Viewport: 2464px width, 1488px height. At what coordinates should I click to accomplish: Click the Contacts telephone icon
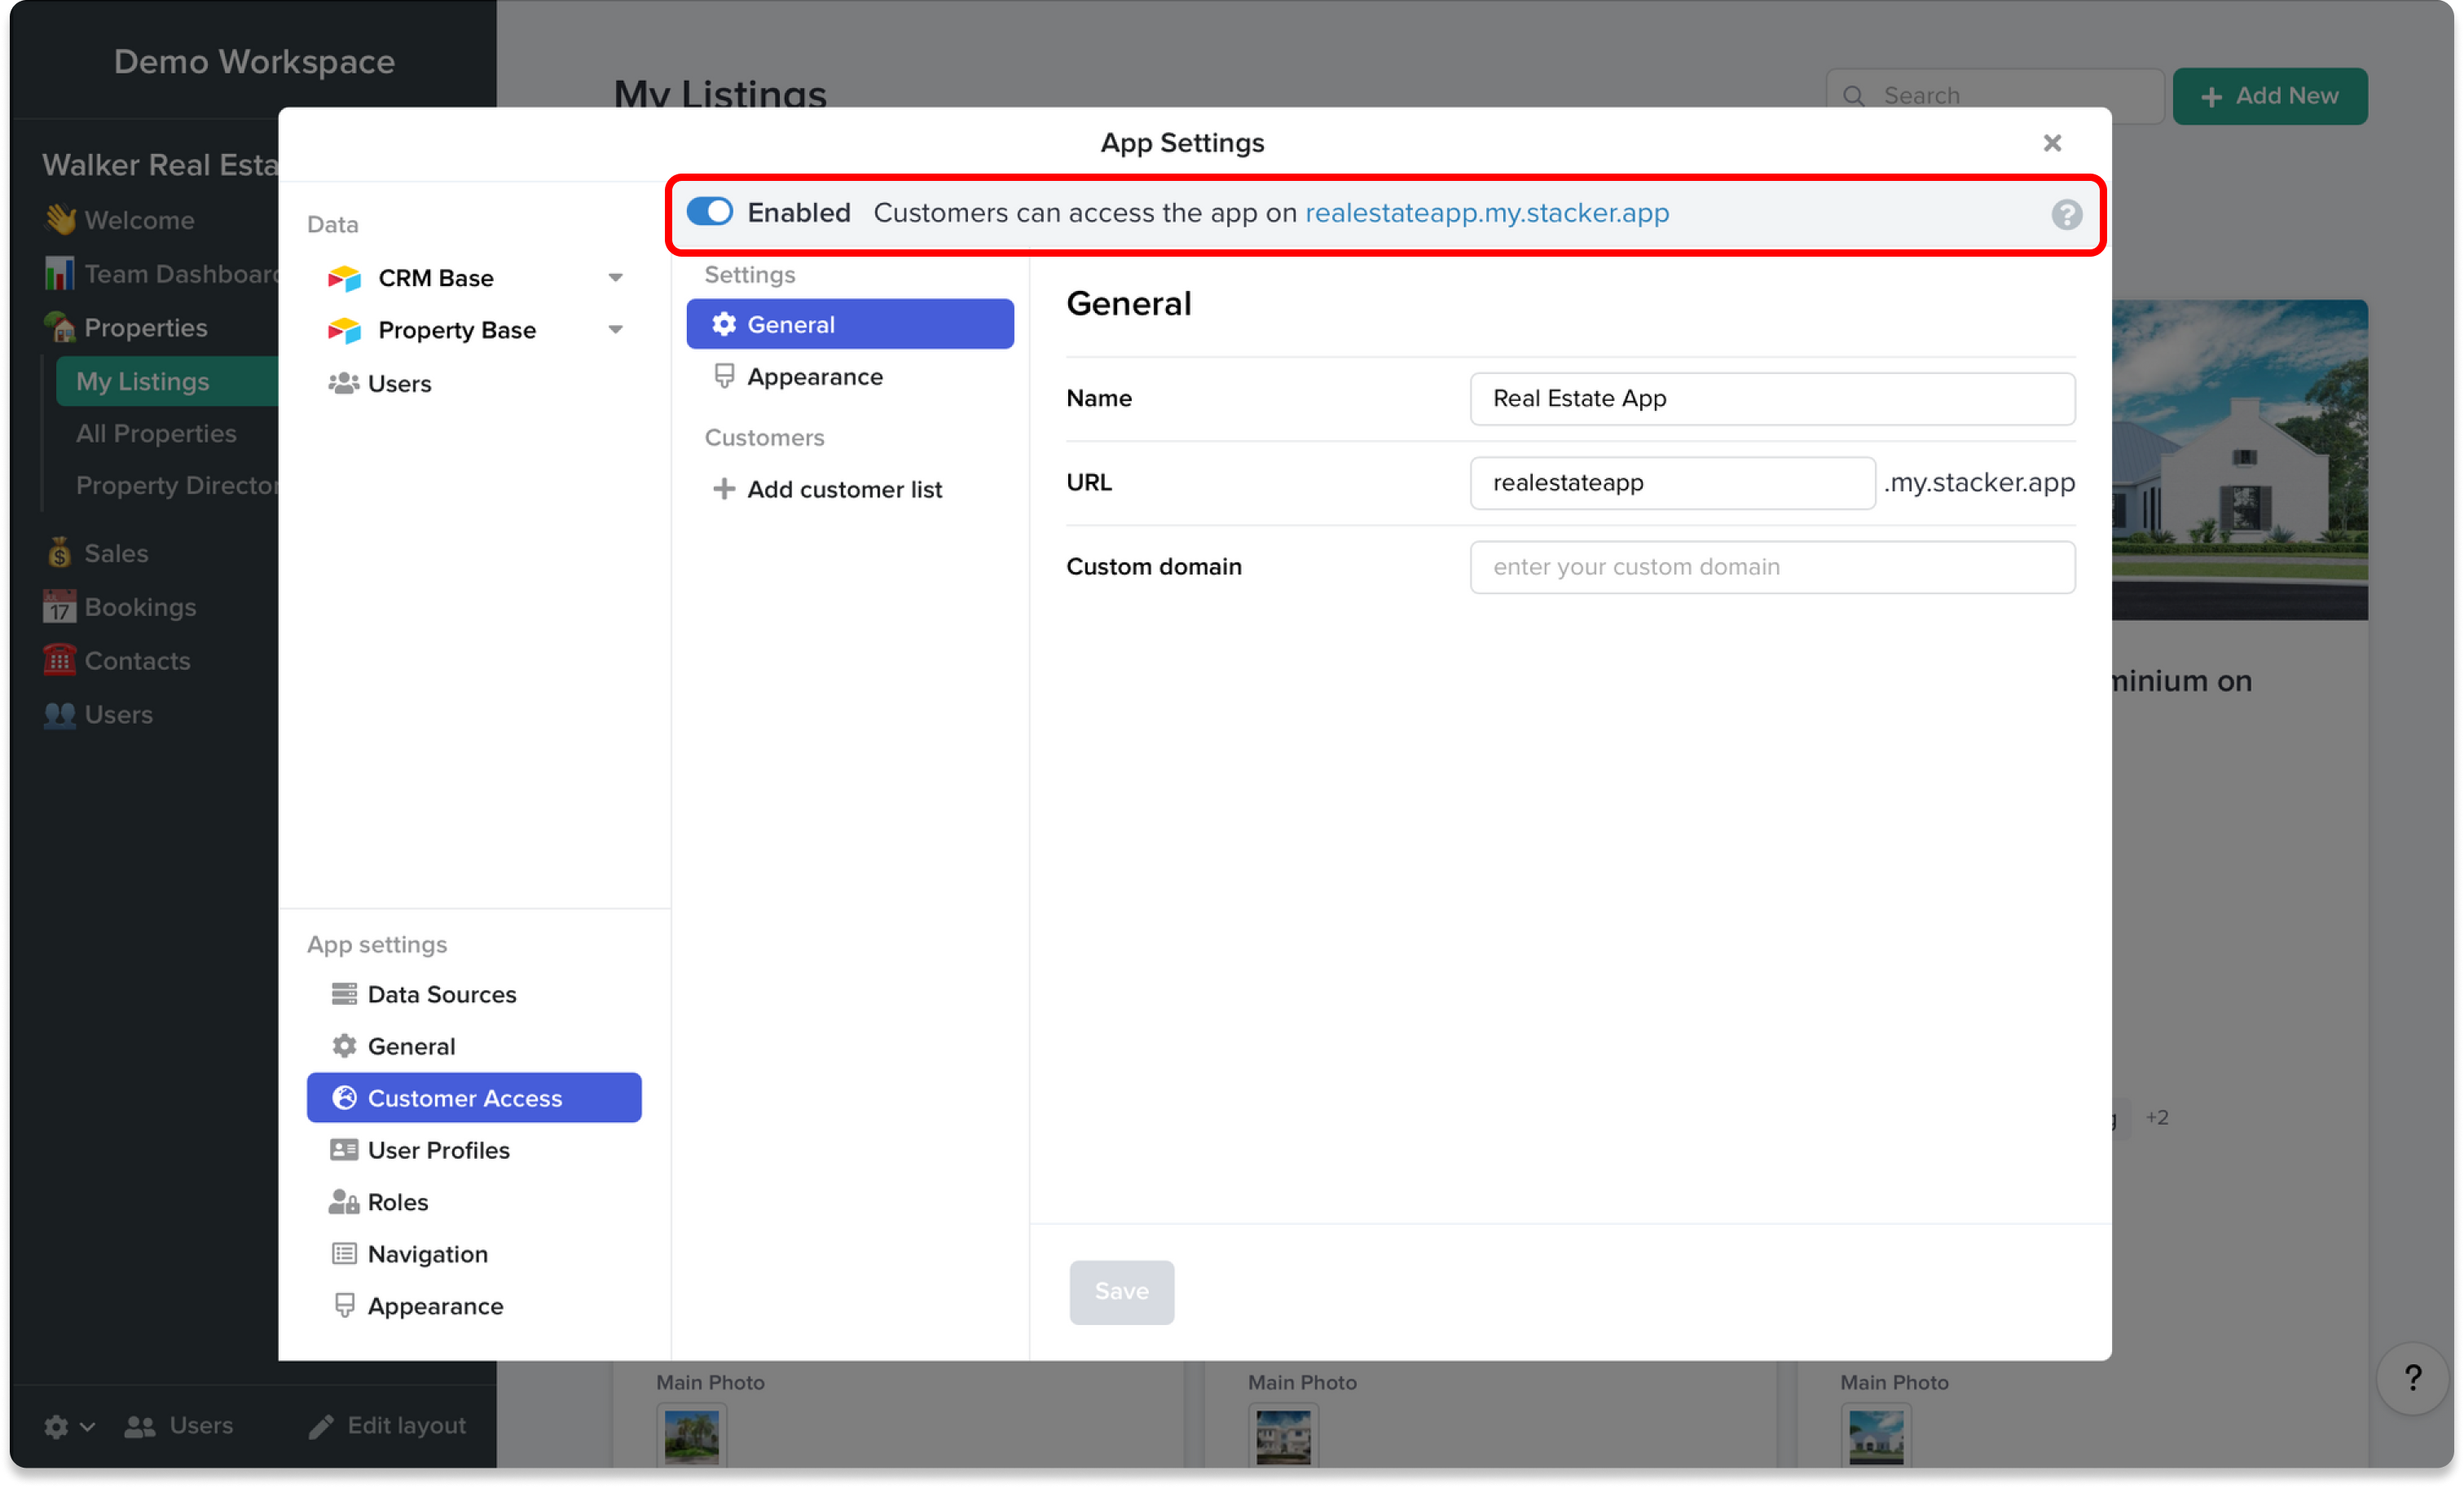click(x=59, y=661)
